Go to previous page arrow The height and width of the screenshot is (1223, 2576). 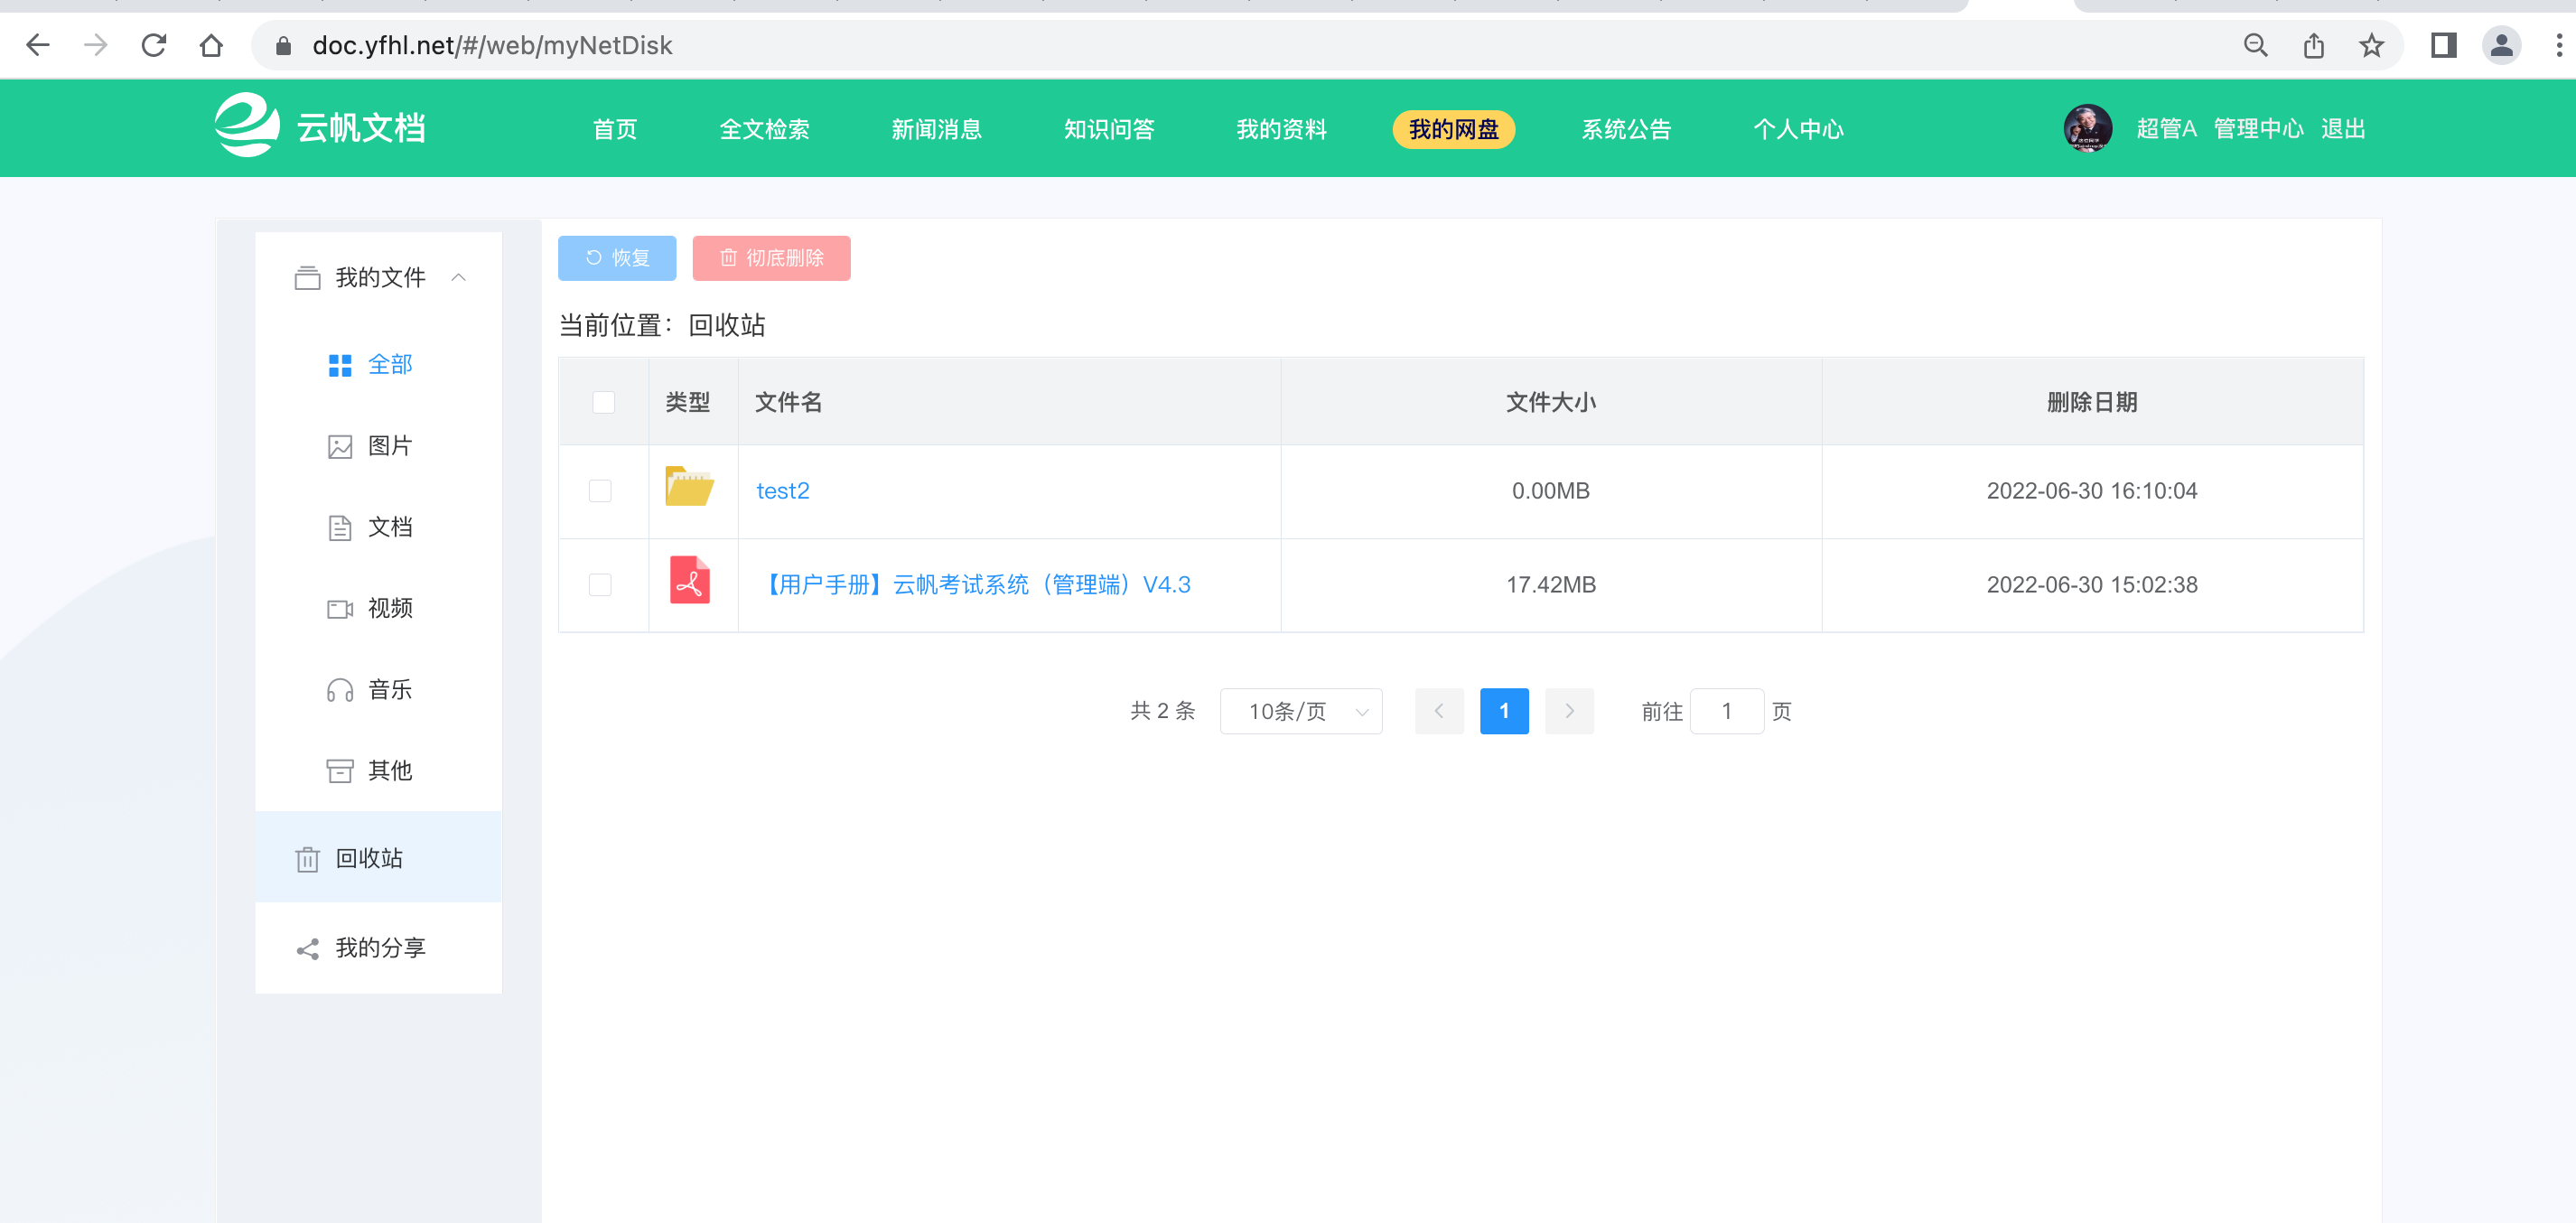click(x=1439, y=711)
